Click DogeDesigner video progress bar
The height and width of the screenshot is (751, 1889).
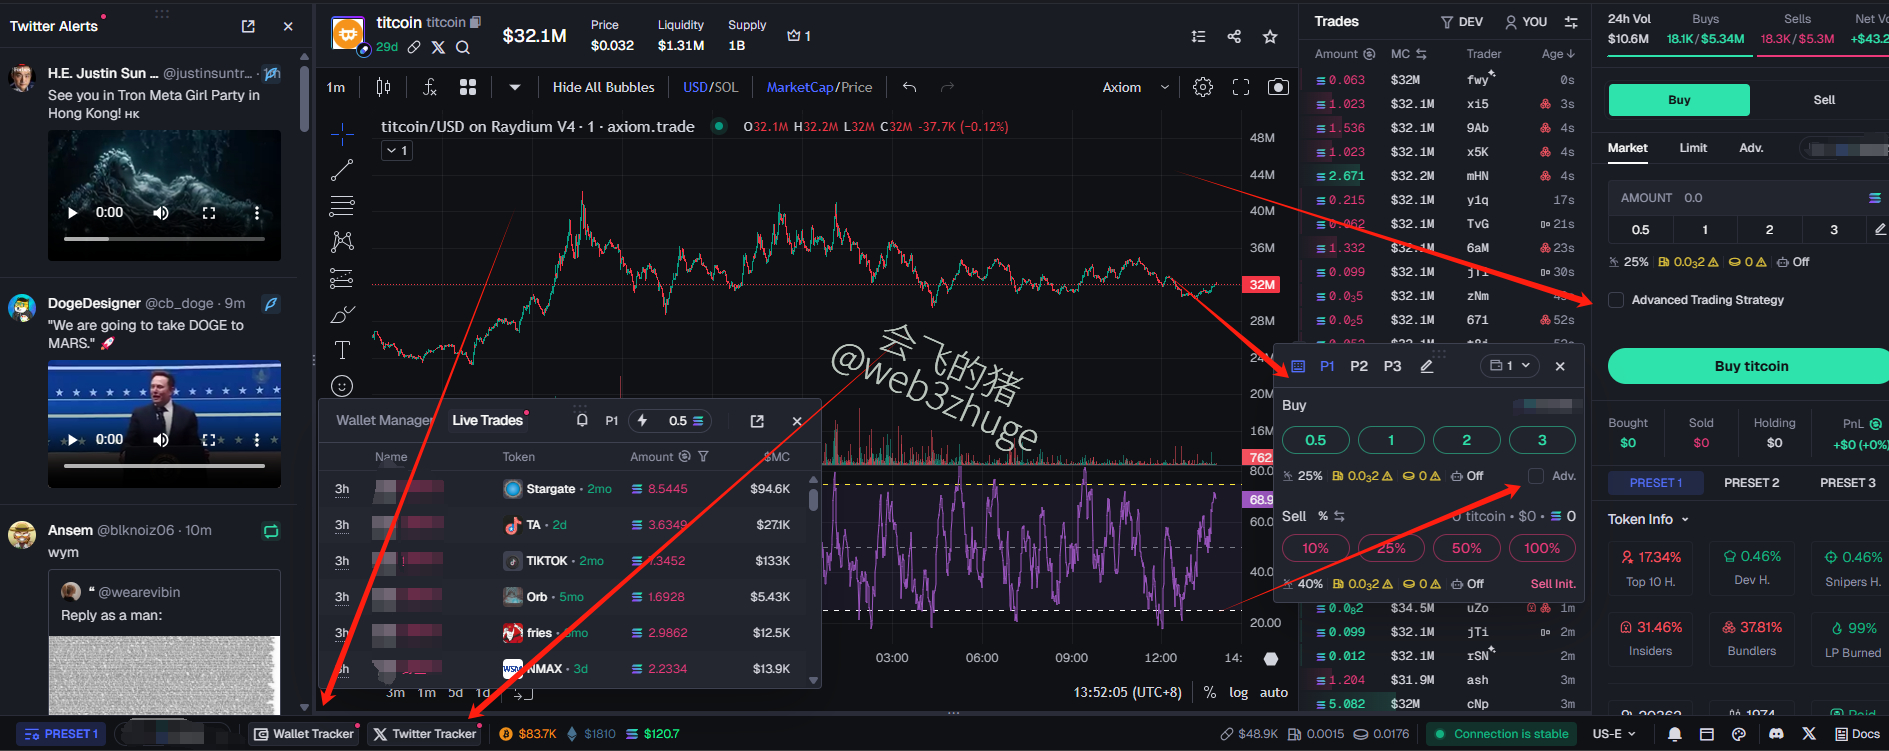[x=164, y=466]
